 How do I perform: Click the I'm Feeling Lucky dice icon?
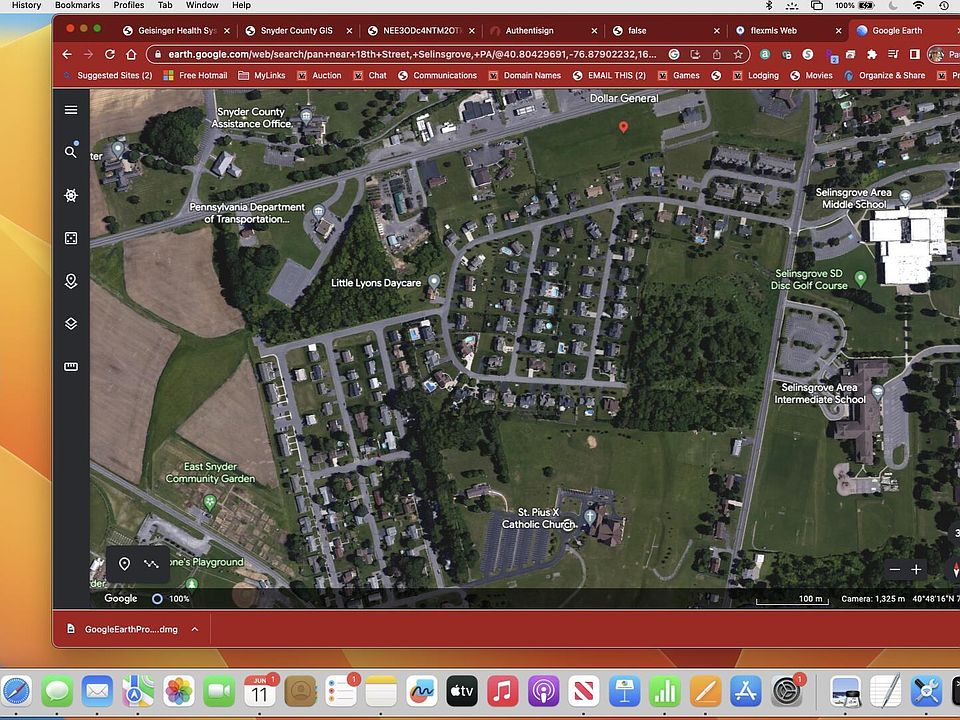click(x=71, y=238)
